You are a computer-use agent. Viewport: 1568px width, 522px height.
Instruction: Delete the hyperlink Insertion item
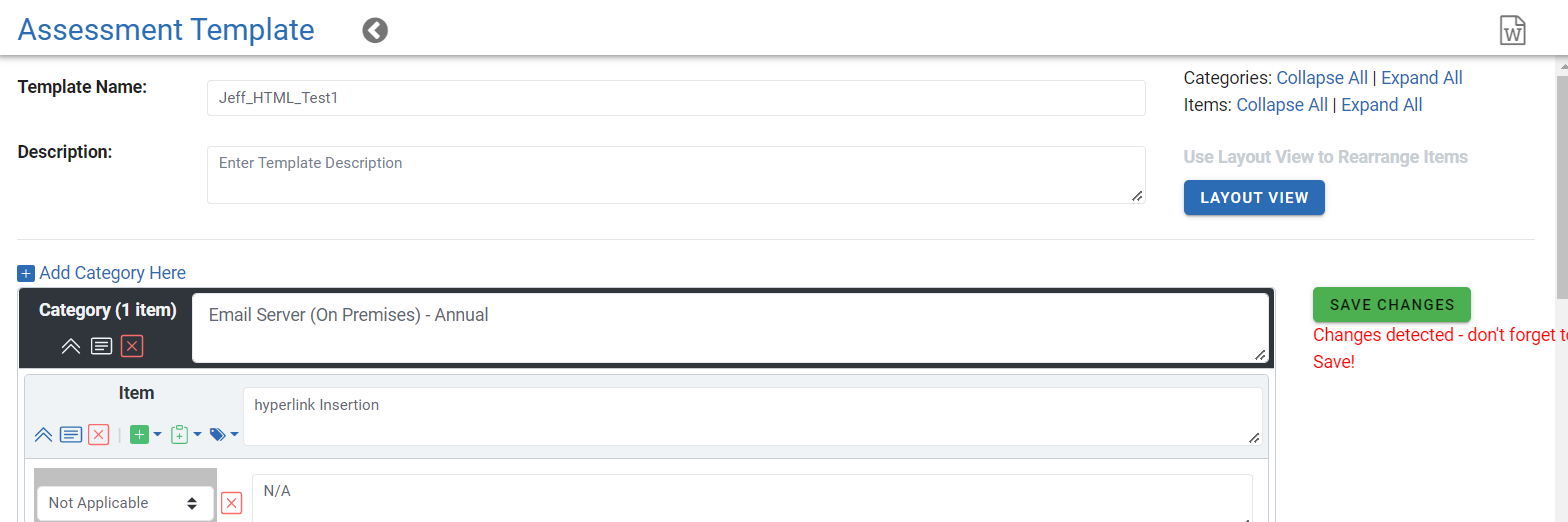pyautogui.click(x=98, y=435)
